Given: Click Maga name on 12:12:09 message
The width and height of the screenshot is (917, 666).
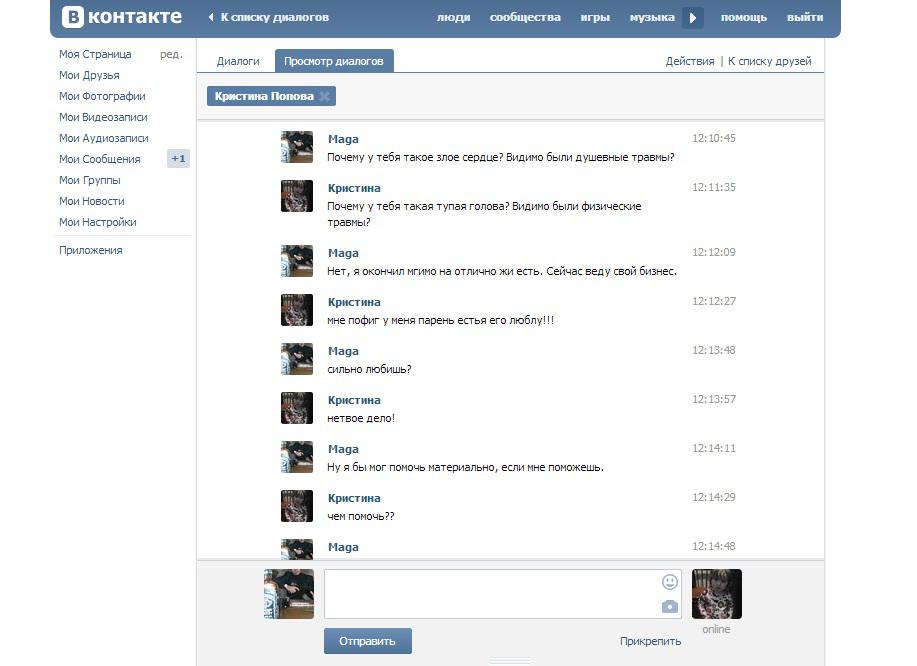Looking at the screenshot, I should pos(343,253).
